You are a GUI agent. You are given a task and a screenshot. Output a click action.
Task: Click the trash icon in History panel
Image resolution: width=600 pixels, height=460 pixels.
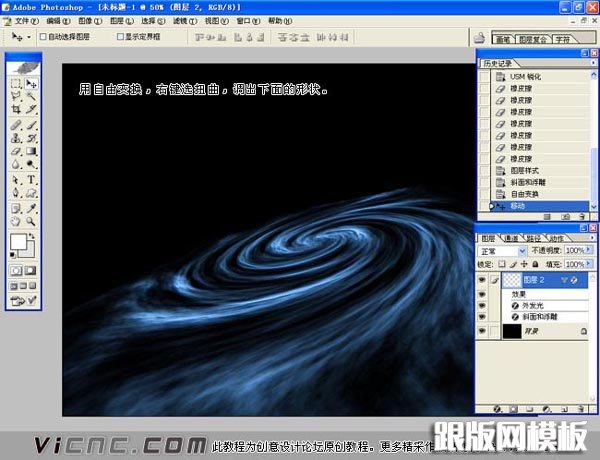point(582,217)
